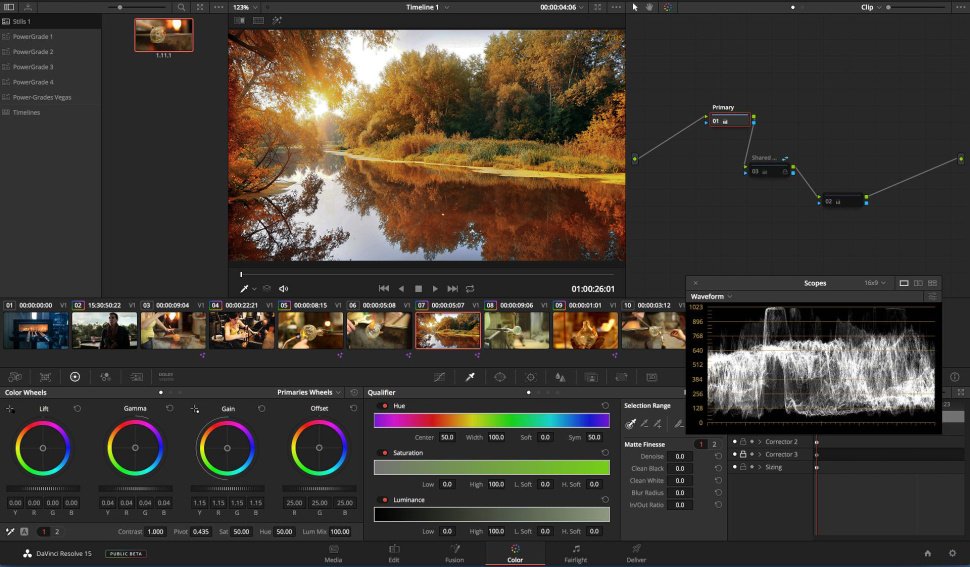
Task: Switch to the Deliver page
Action: 637,553
